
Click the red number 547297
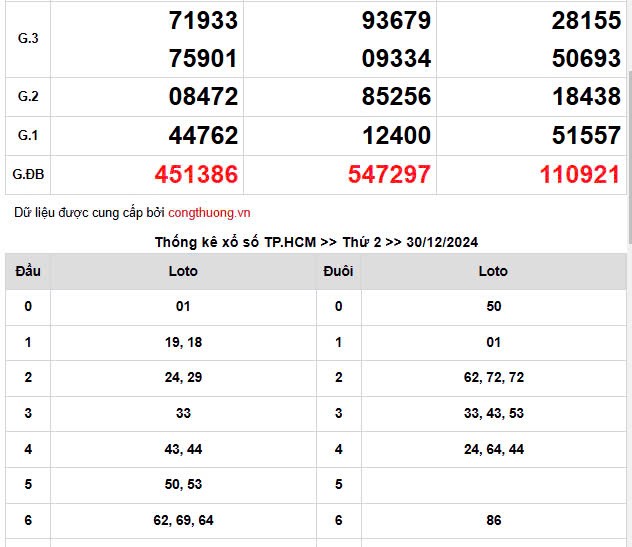389,175
